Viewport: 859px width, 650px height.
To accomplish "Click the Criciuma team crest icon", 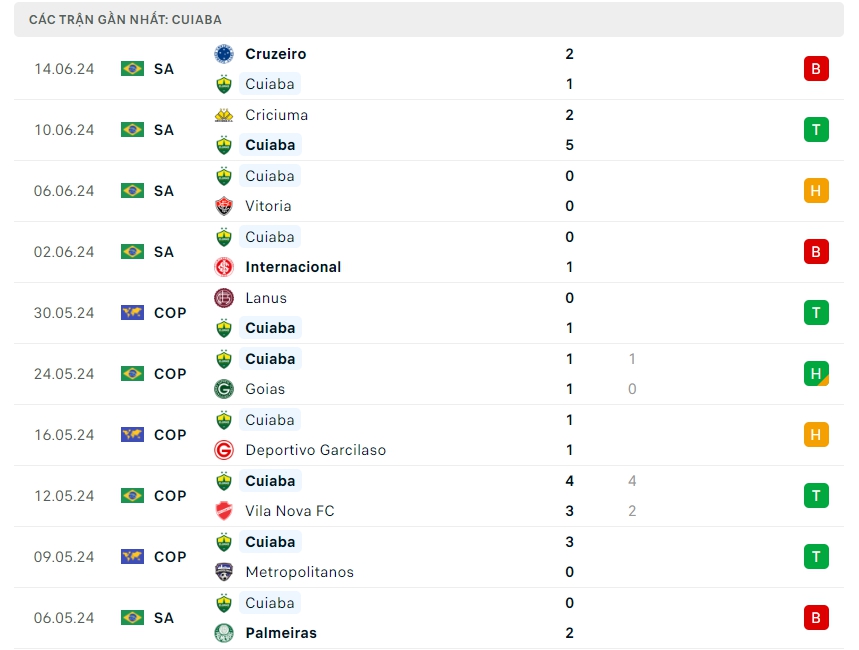I will [224, 115].
